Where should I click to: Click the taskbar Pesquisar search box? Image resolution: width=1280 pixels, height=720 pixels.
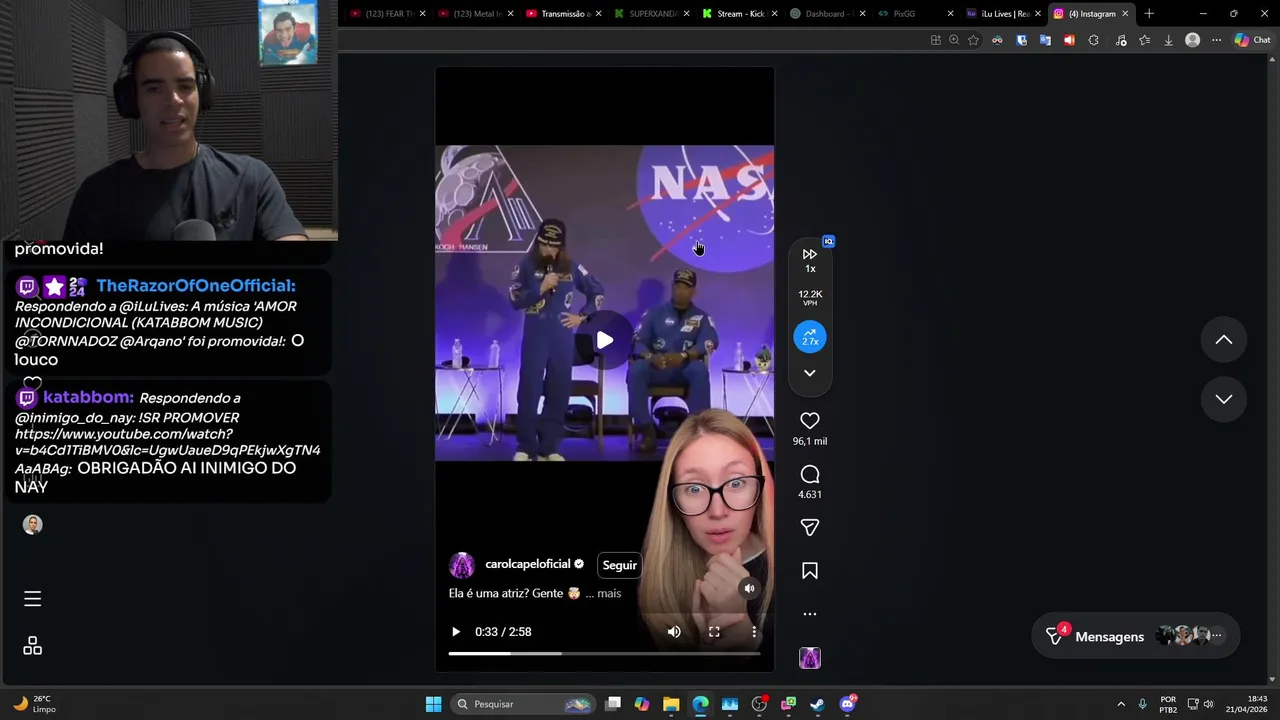pyautogui.click(x=523, y=704)
